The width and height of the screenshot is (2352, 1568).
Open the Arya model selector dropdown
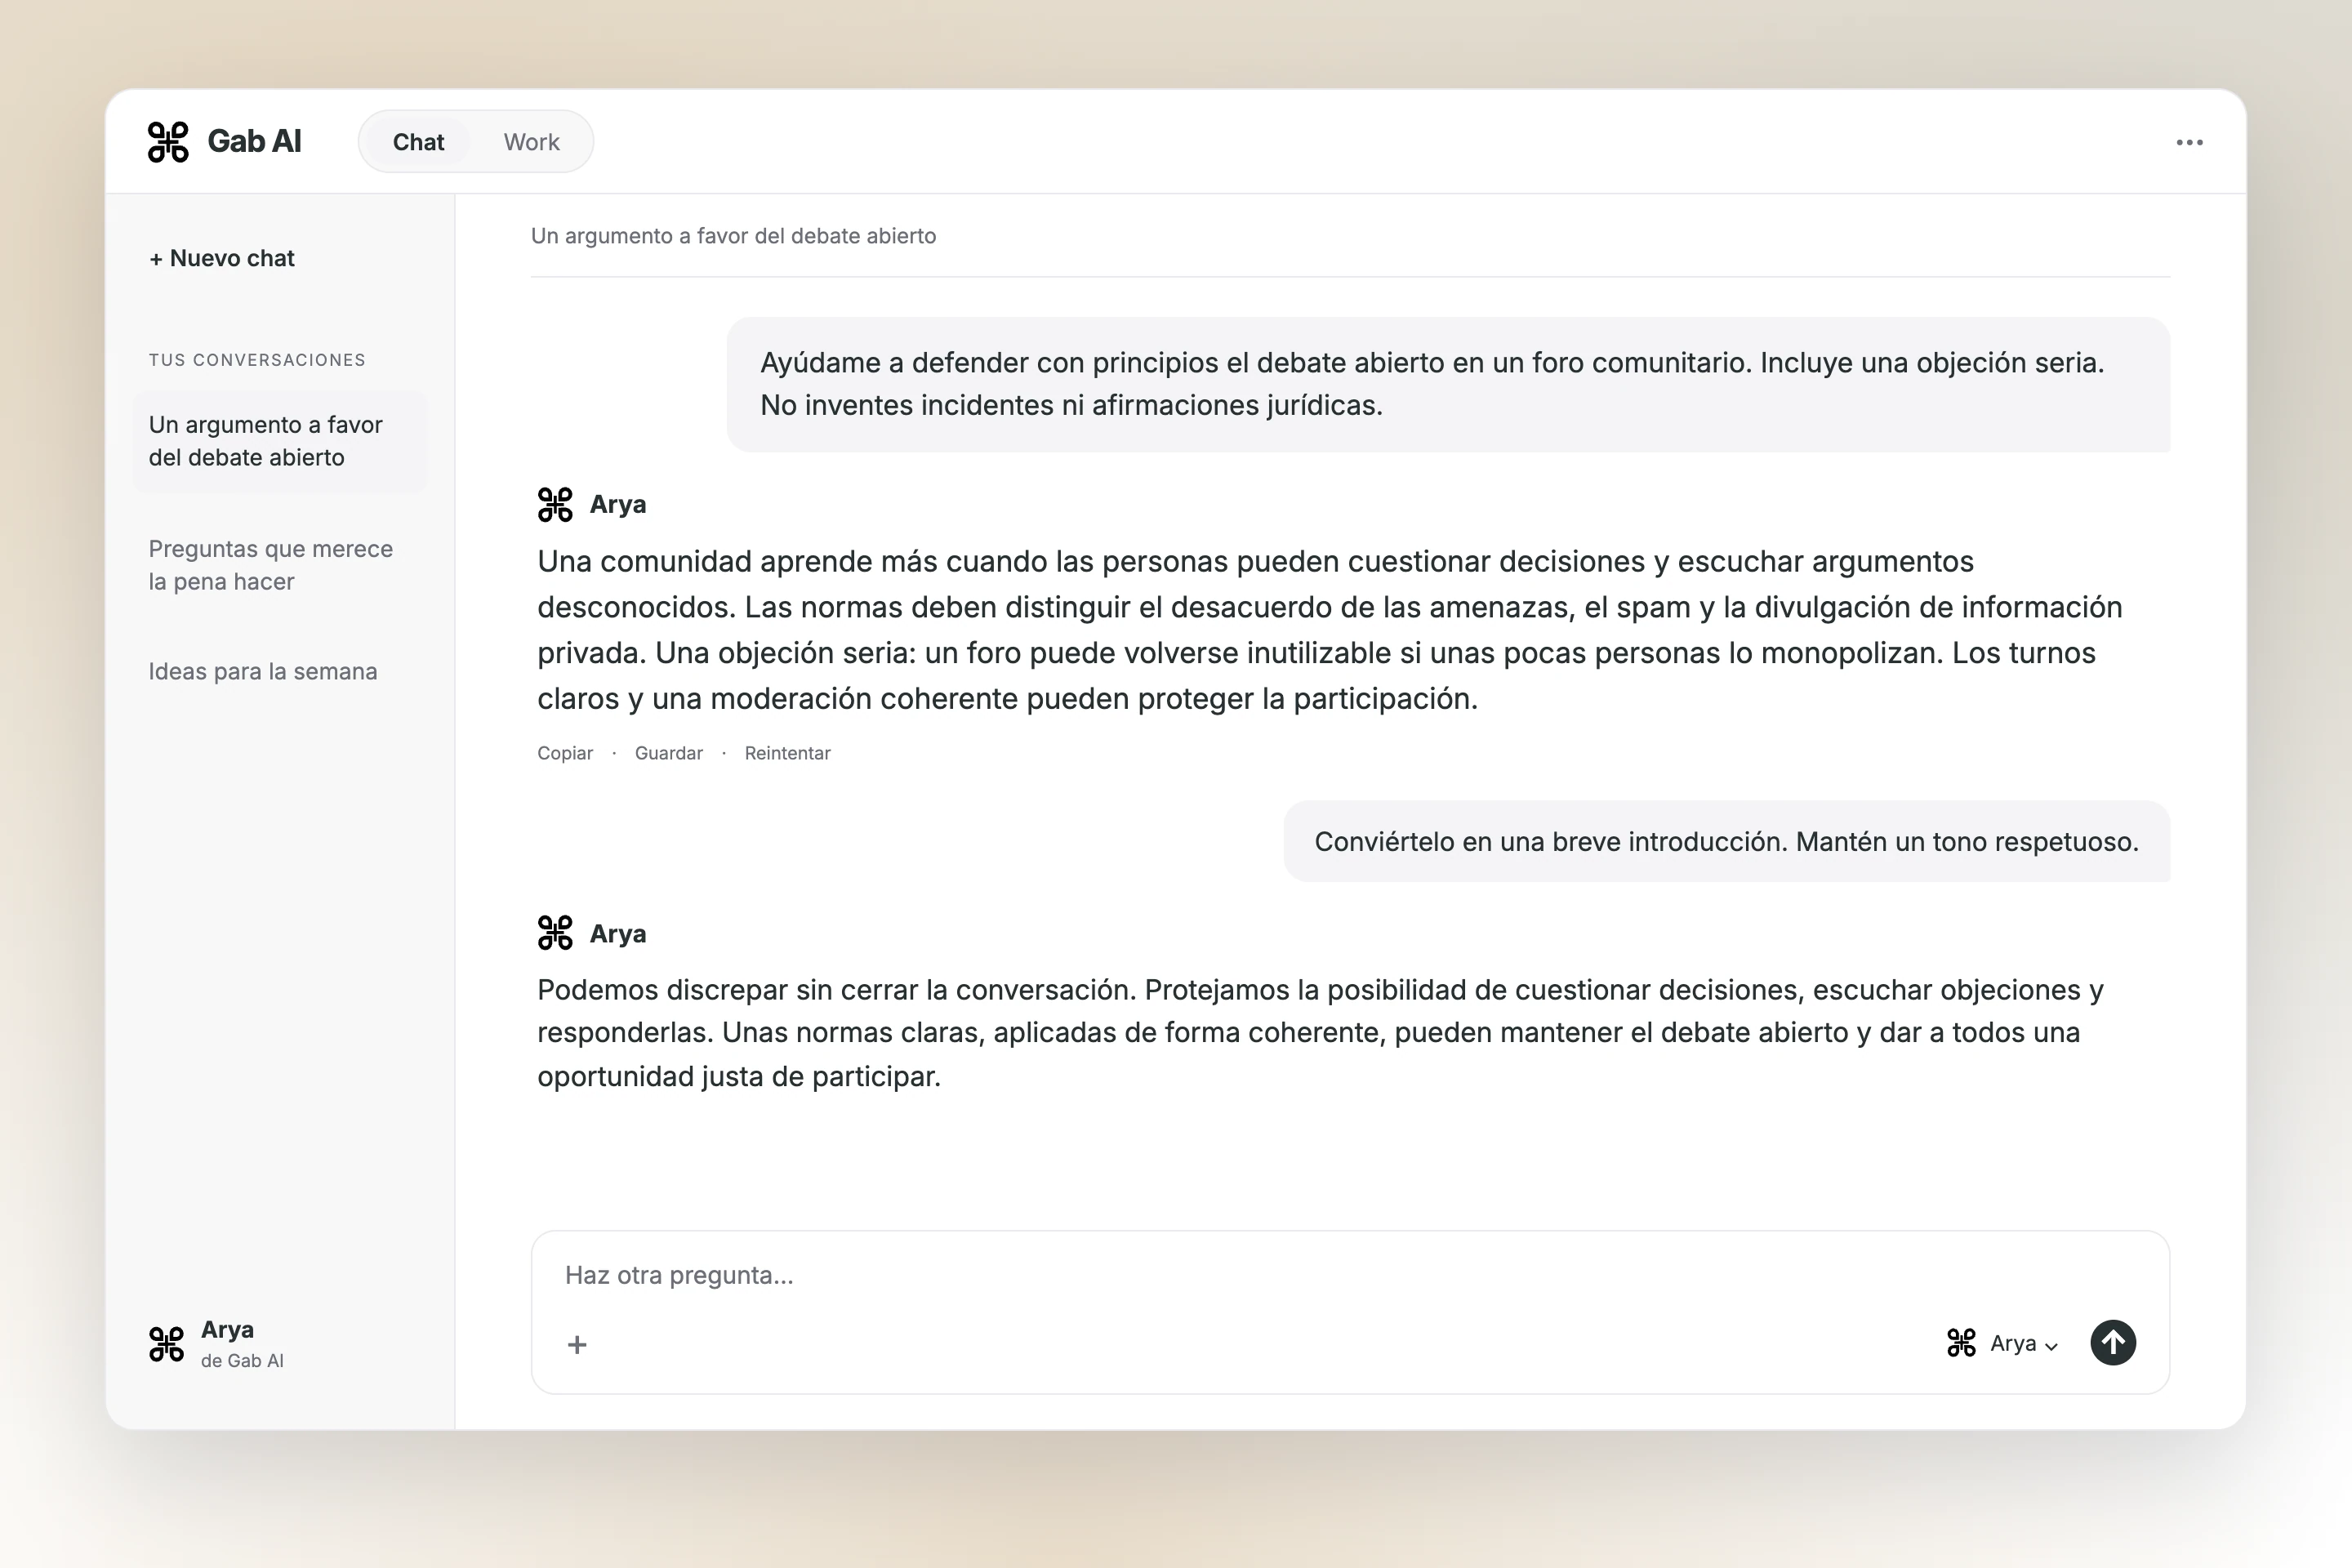pos(2002,1343)
